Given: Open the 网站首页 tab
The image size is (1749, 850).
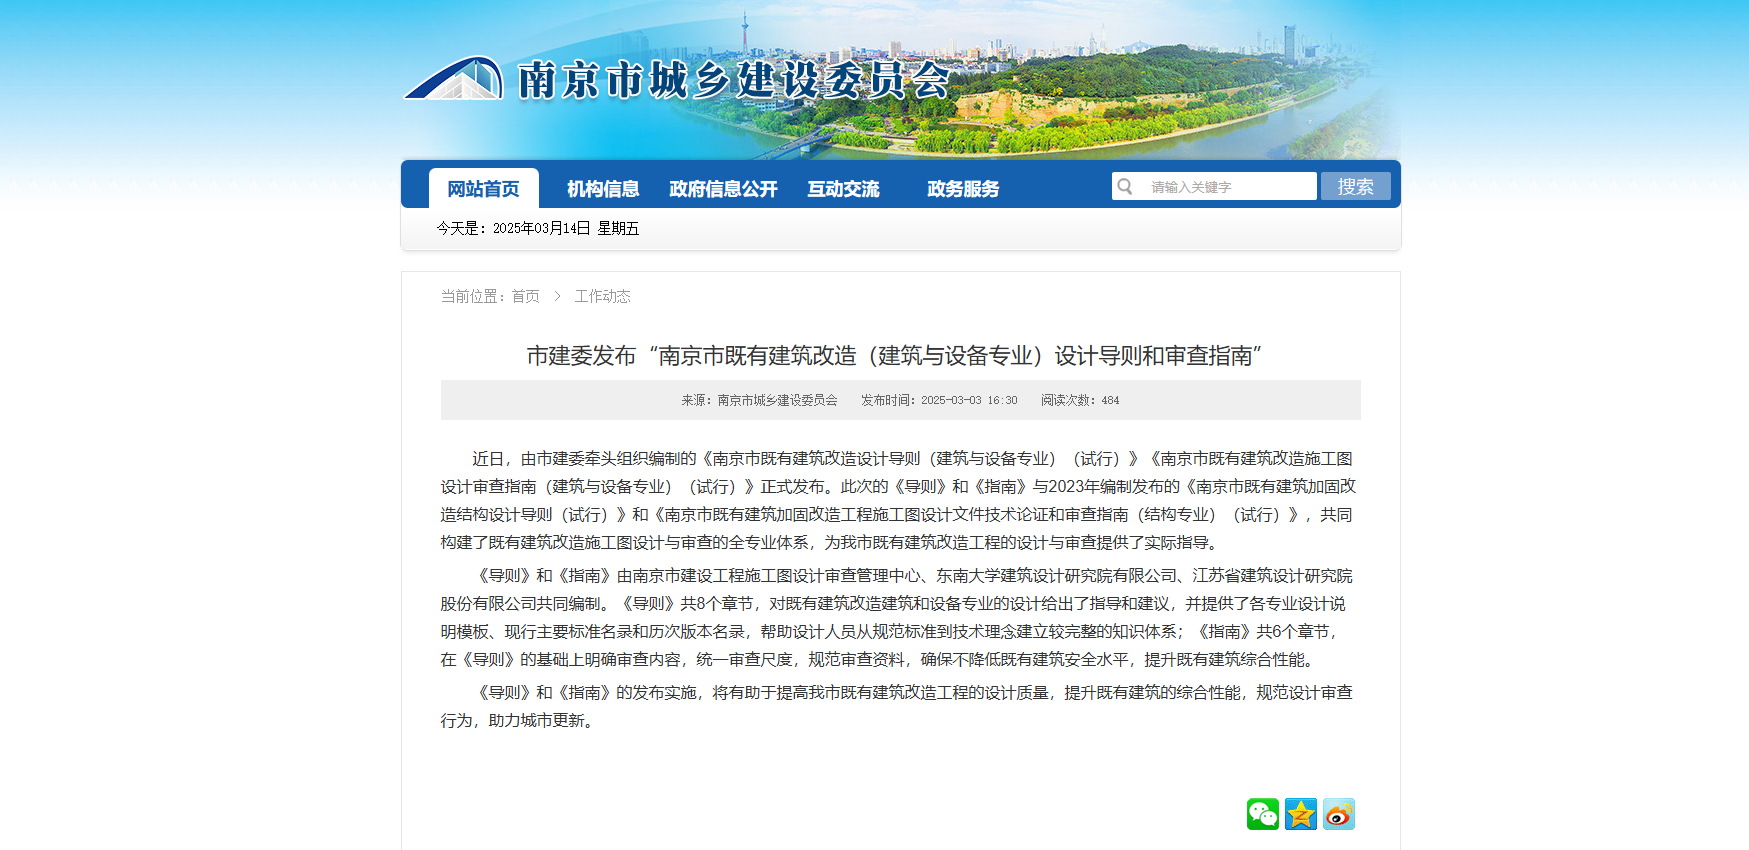Looking at the screenshot, I should (484, 188).
